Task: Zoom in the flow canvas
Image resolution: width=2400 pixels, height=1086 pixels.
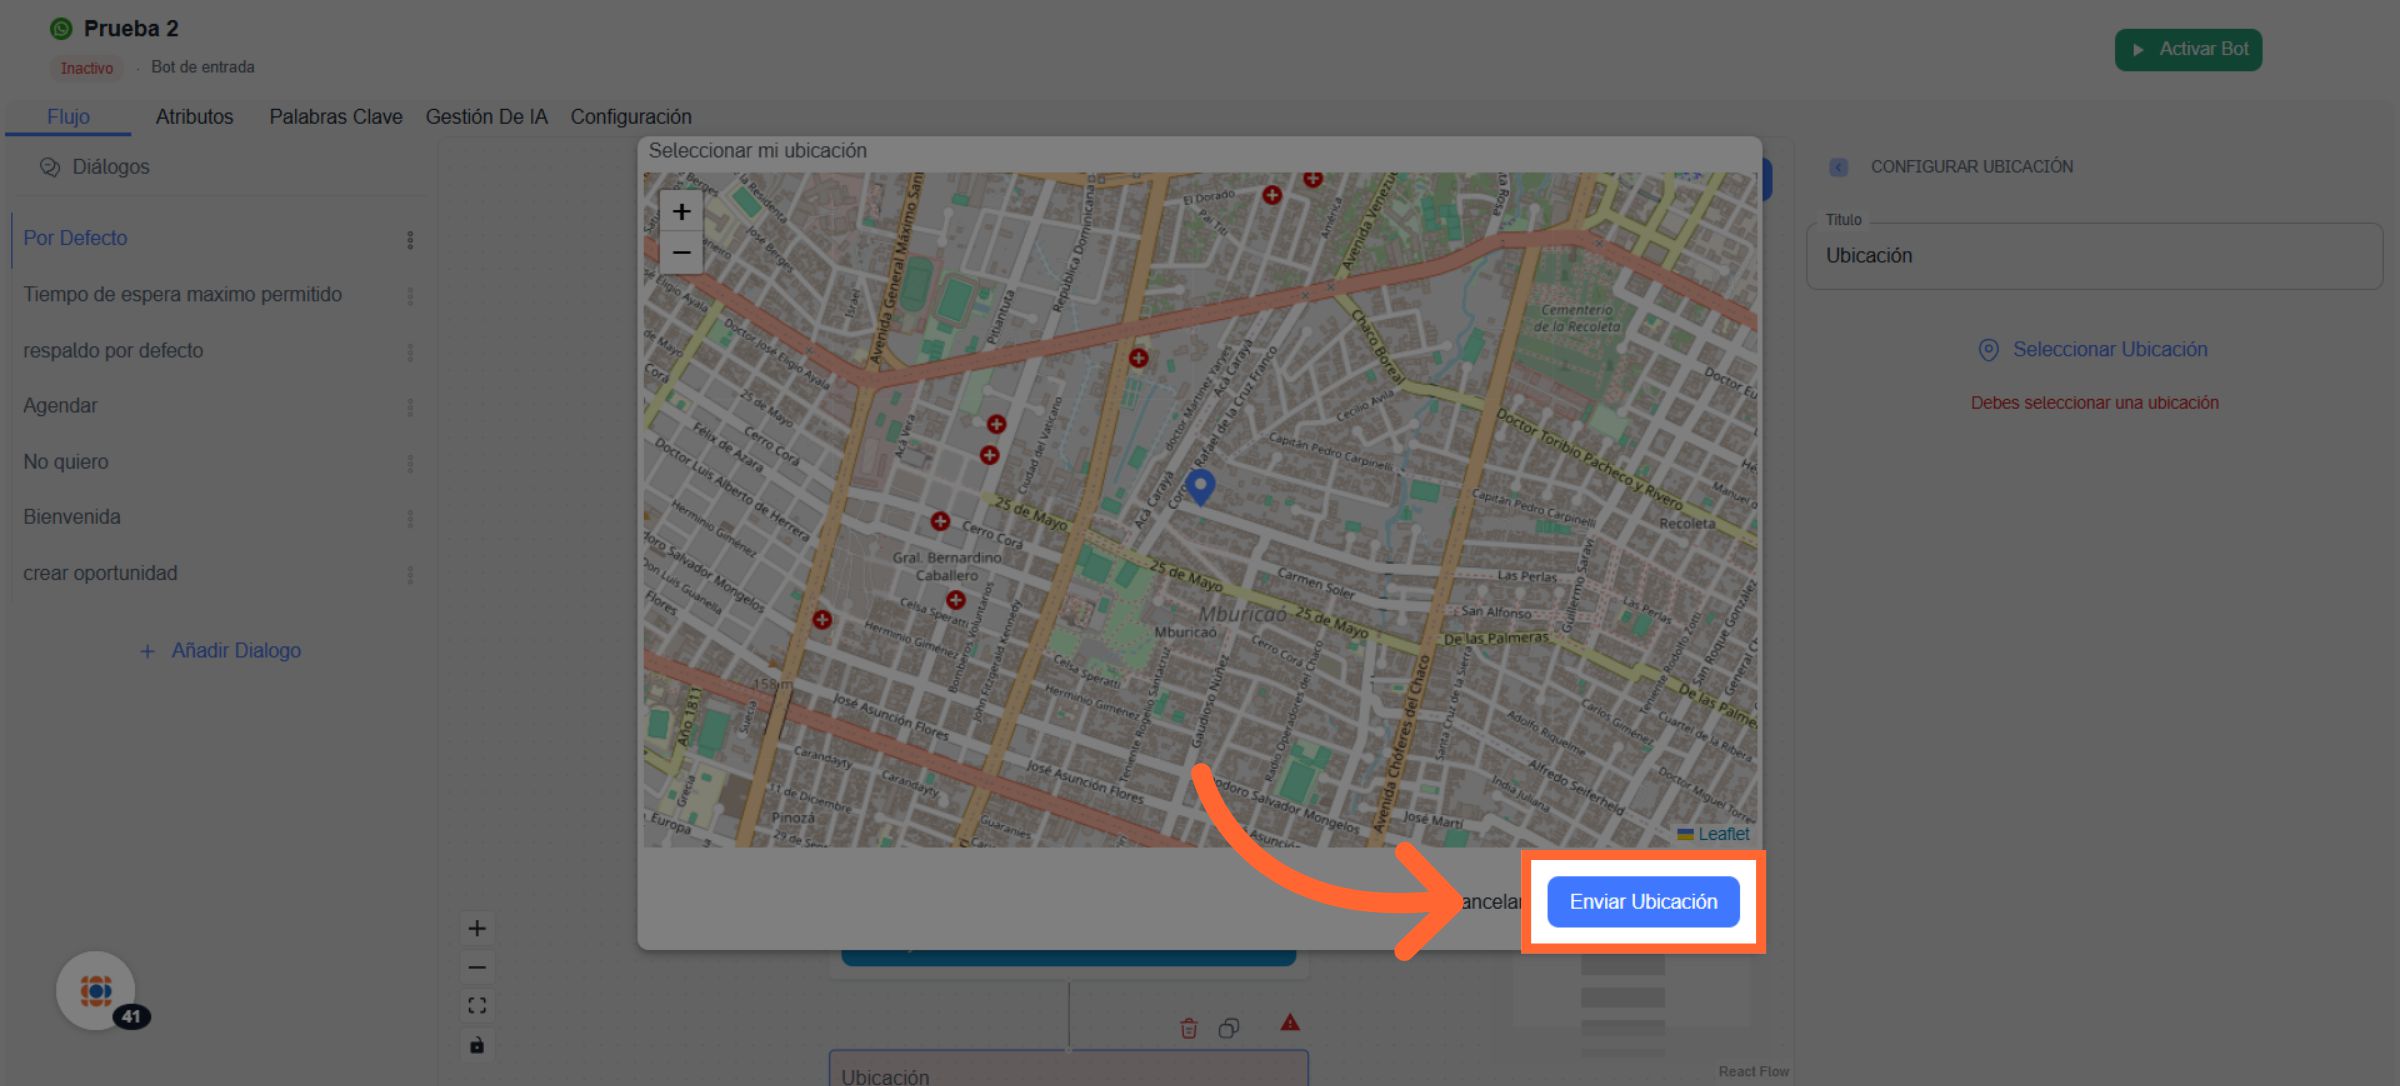Action: [477, 928]
